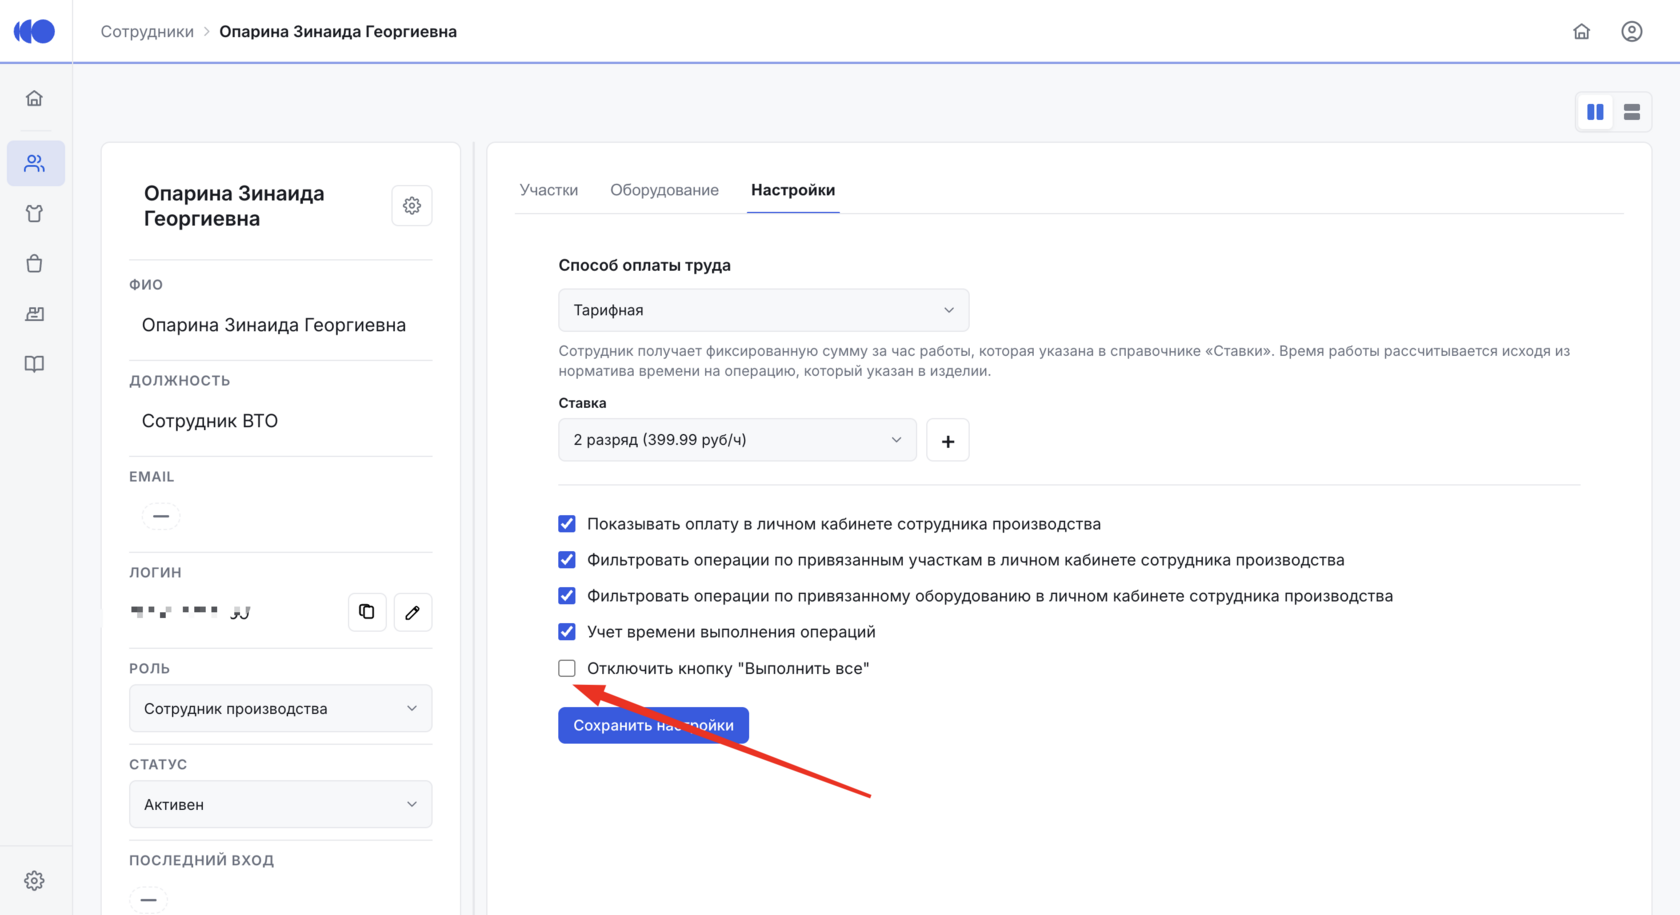Click the empty email field dash
The width and height of the screenshot is (1680, 915).
pos(161,516)
